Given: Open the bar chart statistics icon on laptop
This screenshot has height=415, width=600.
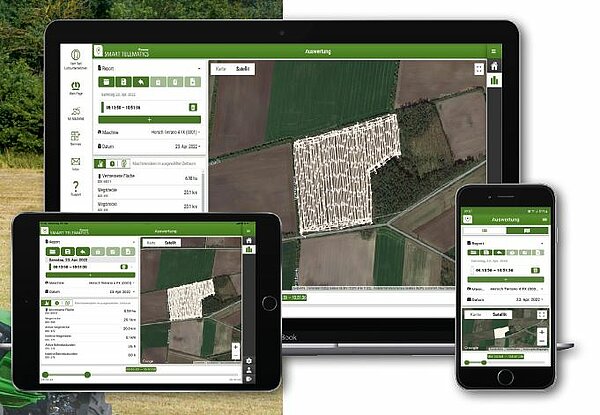Looking at the screenshot, I should click(494, 82).
